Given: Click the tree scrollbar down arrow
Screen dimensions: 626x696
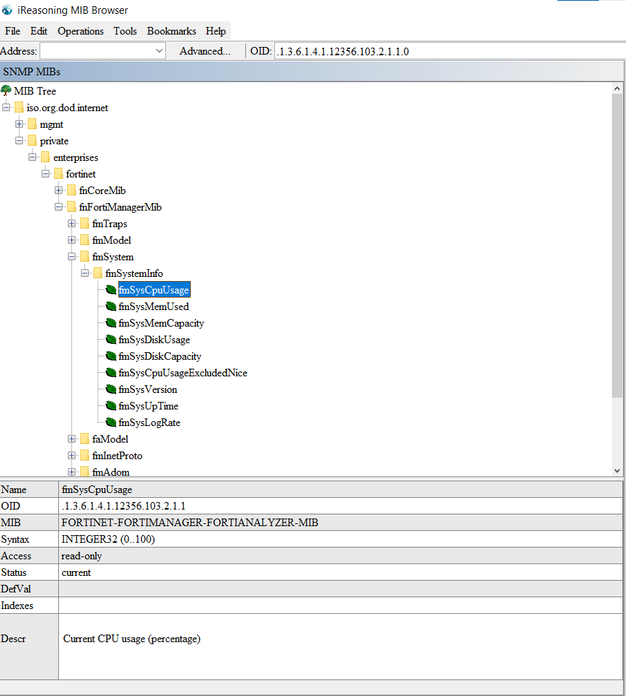Looking at the screenshot, I should click(617, 471).
